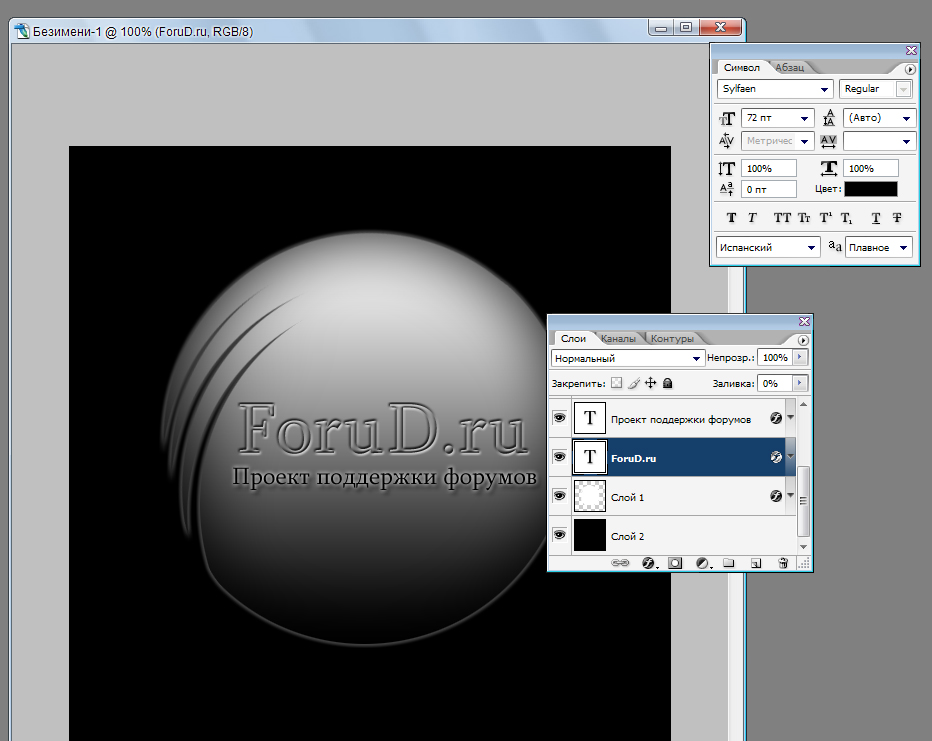Enable lock all icon in Закрепить row
Screen dimensions: 932x741
tap(667, 383)
